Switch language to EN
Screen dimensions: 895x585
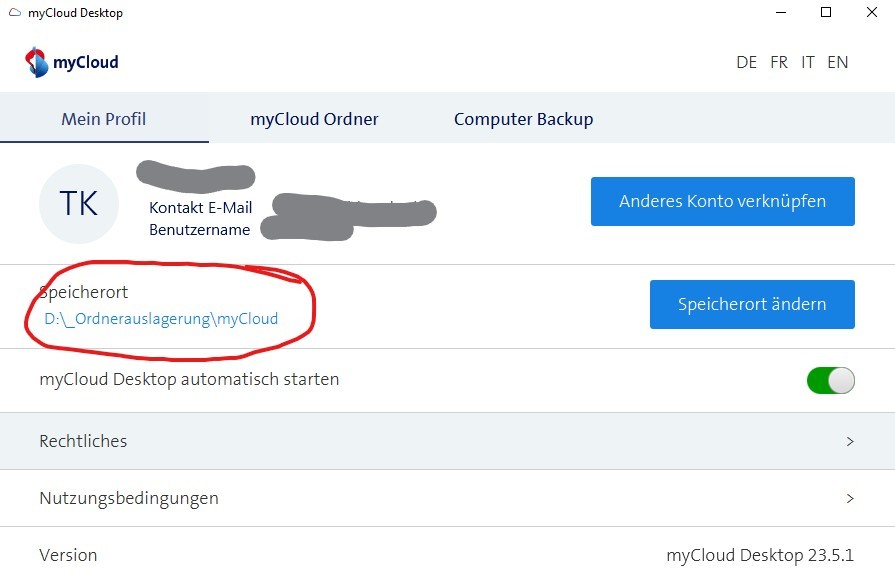(837, 62)
